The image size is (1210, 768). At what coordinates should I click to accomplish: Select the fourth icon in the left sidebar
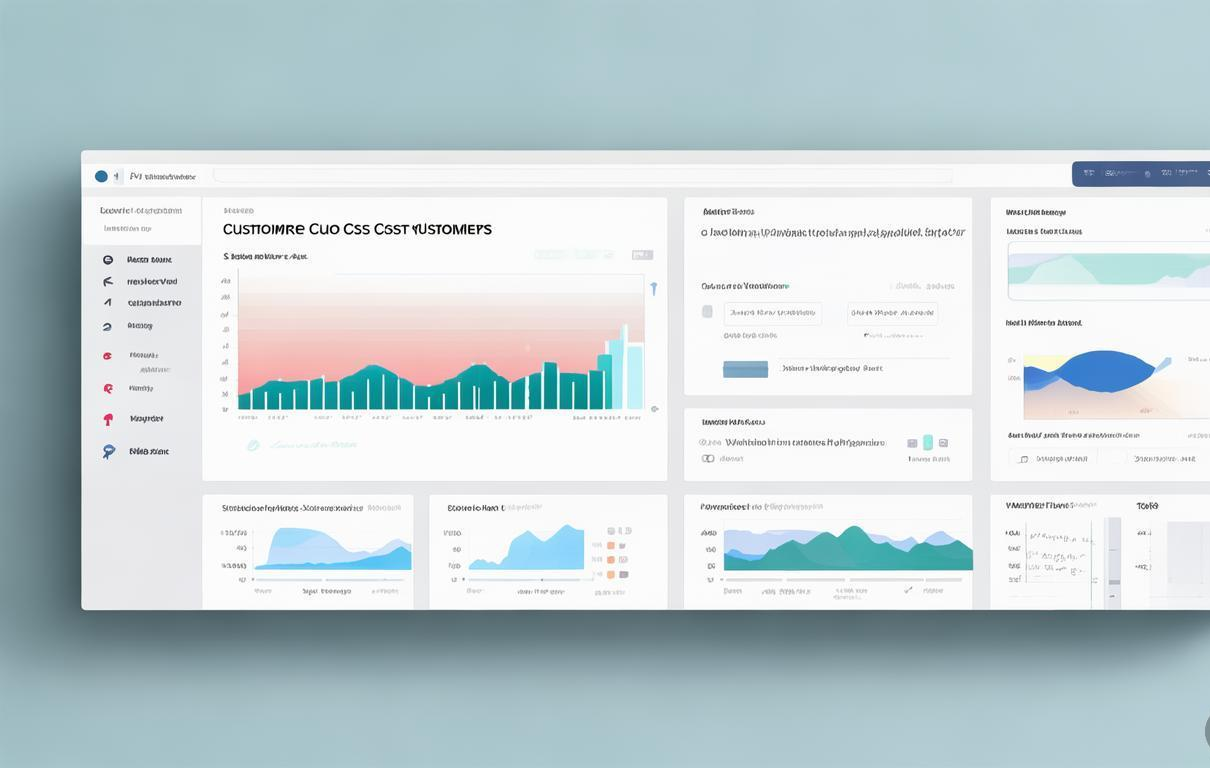coord(107,326)
